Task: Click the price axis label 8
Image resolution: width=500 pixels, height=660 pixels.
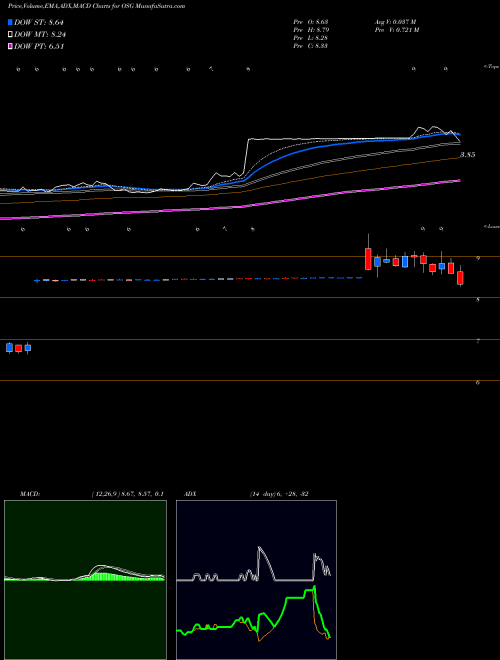Action: (x=478, y=300)
